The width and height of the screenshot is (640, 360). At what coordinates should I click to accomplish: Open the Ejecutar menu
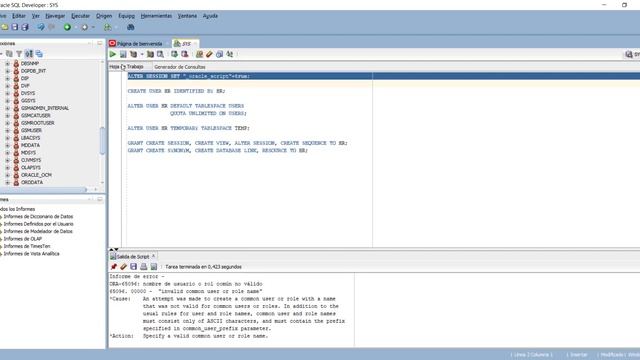80,16
